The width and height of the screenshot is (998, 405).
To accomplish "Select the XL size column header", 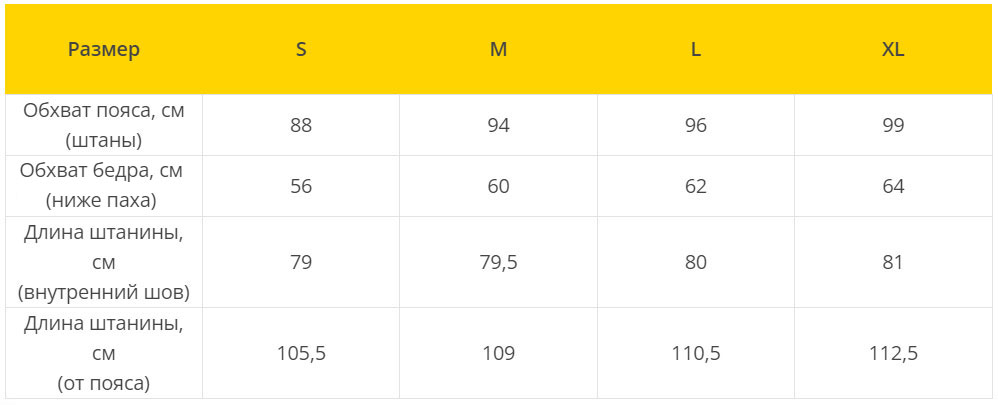I will 893,50.
